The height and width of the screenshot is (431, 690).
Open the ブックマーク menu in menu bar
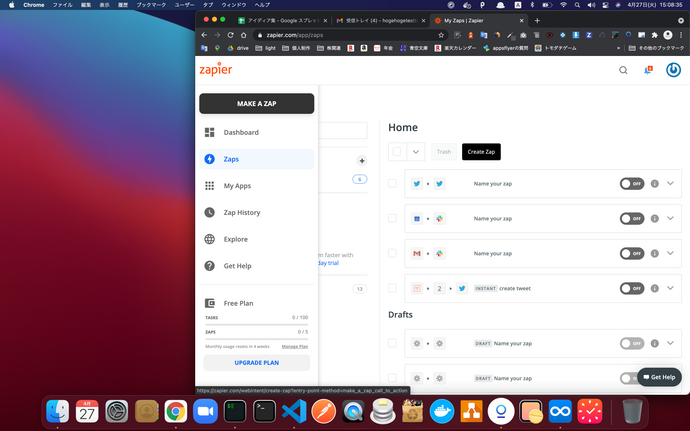(x=151, y=5)
